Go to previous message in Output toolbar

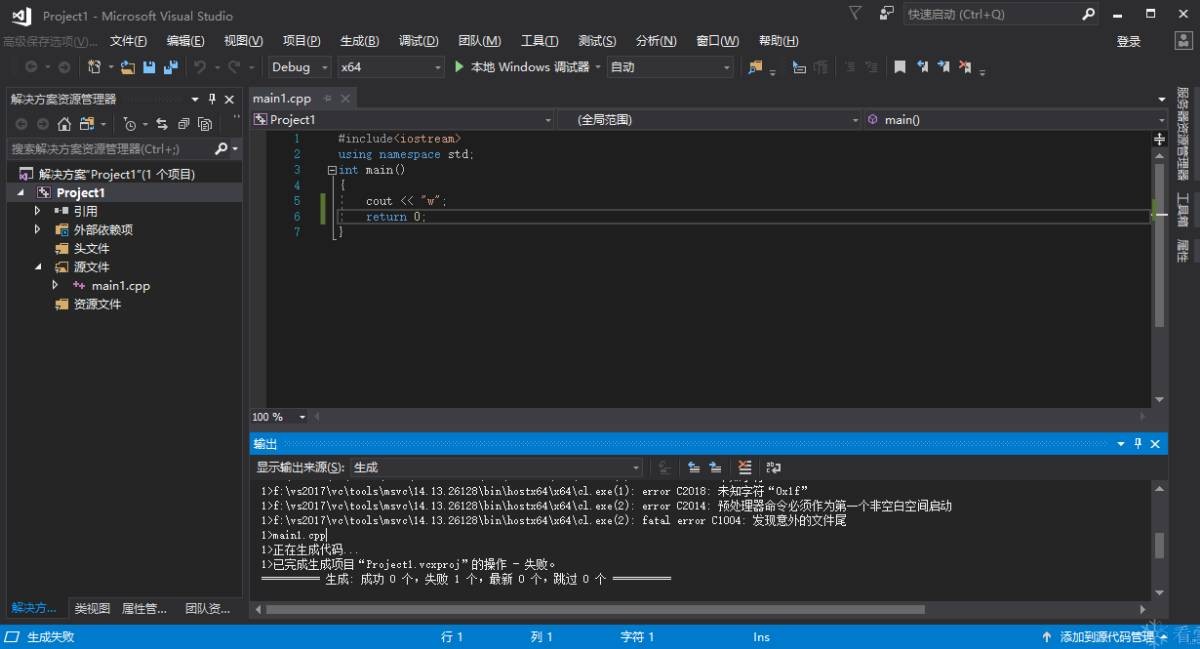(x=694, y=467)
